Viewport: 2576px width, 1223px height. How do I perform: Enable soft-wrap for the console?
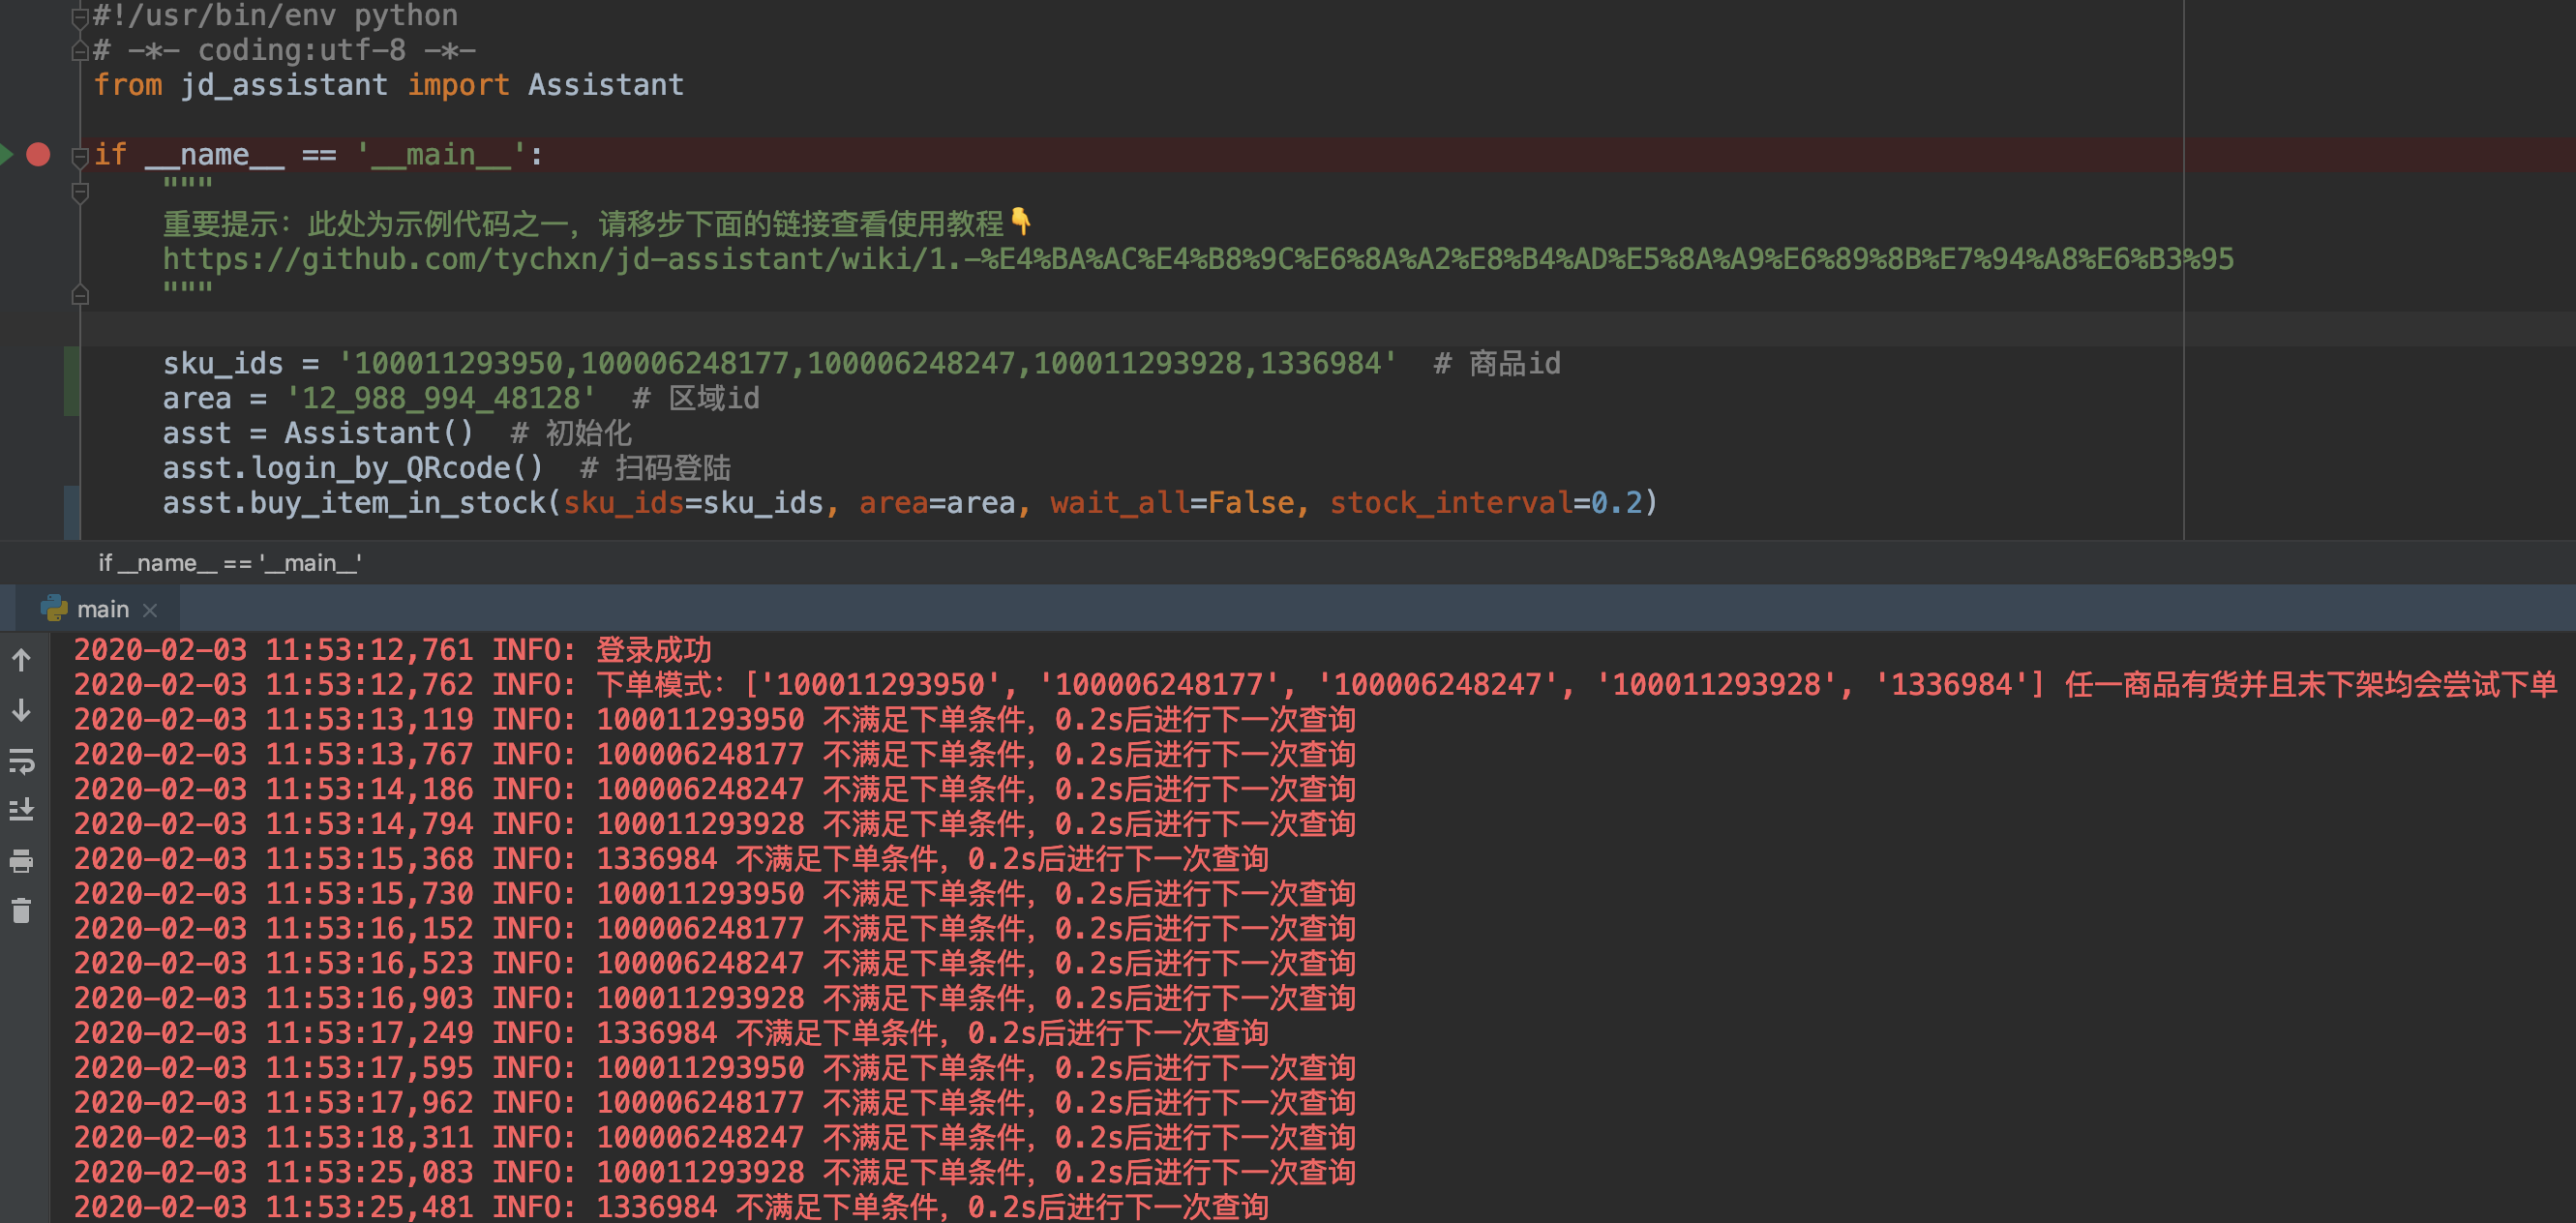coord(20,763)
